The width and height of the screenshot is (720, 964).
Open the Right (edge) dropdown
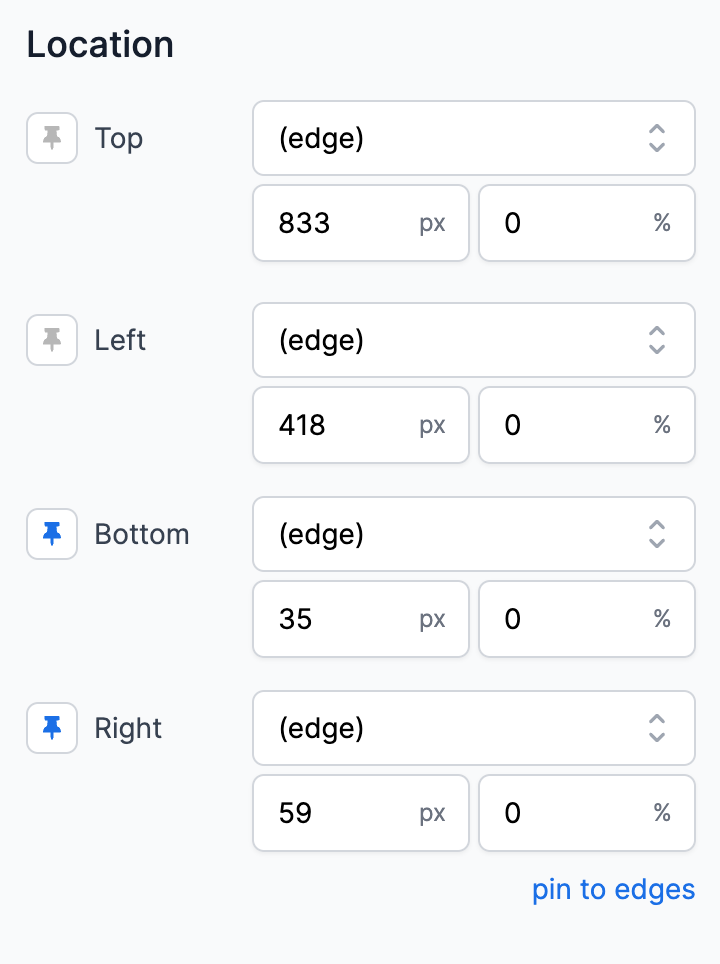[x=473, y=728]
